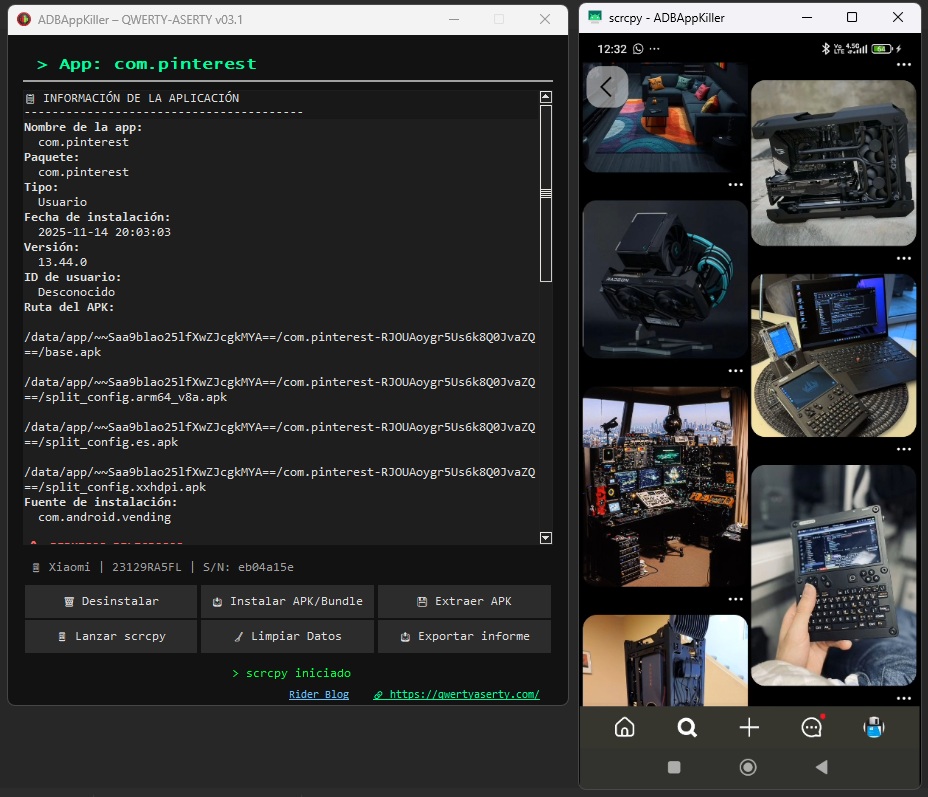Click Limpiar Datos button
Screen dimensions: 928x797
[x=288, y=636]
